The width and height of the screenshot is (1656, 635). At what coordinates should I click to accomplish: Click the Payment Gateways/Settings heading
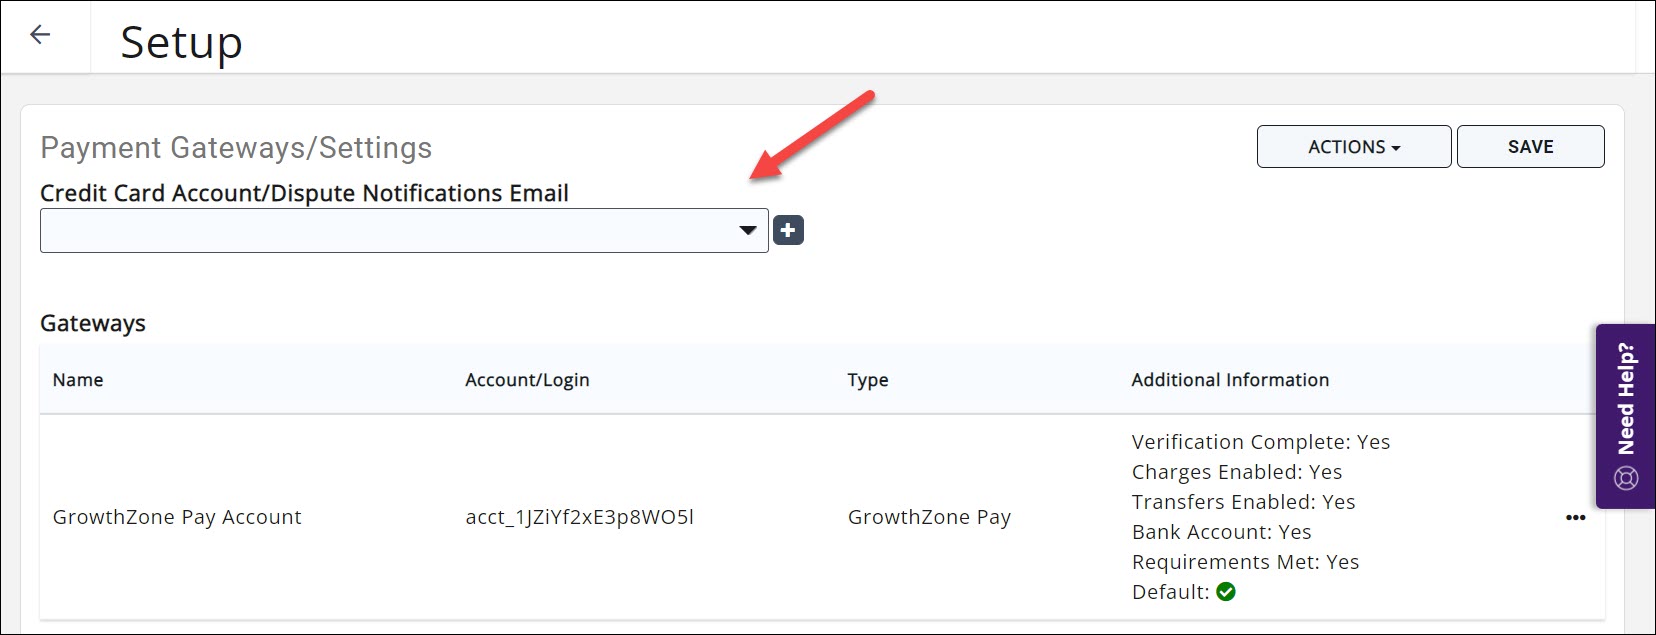pyautogui.click(x=236, y=148)
